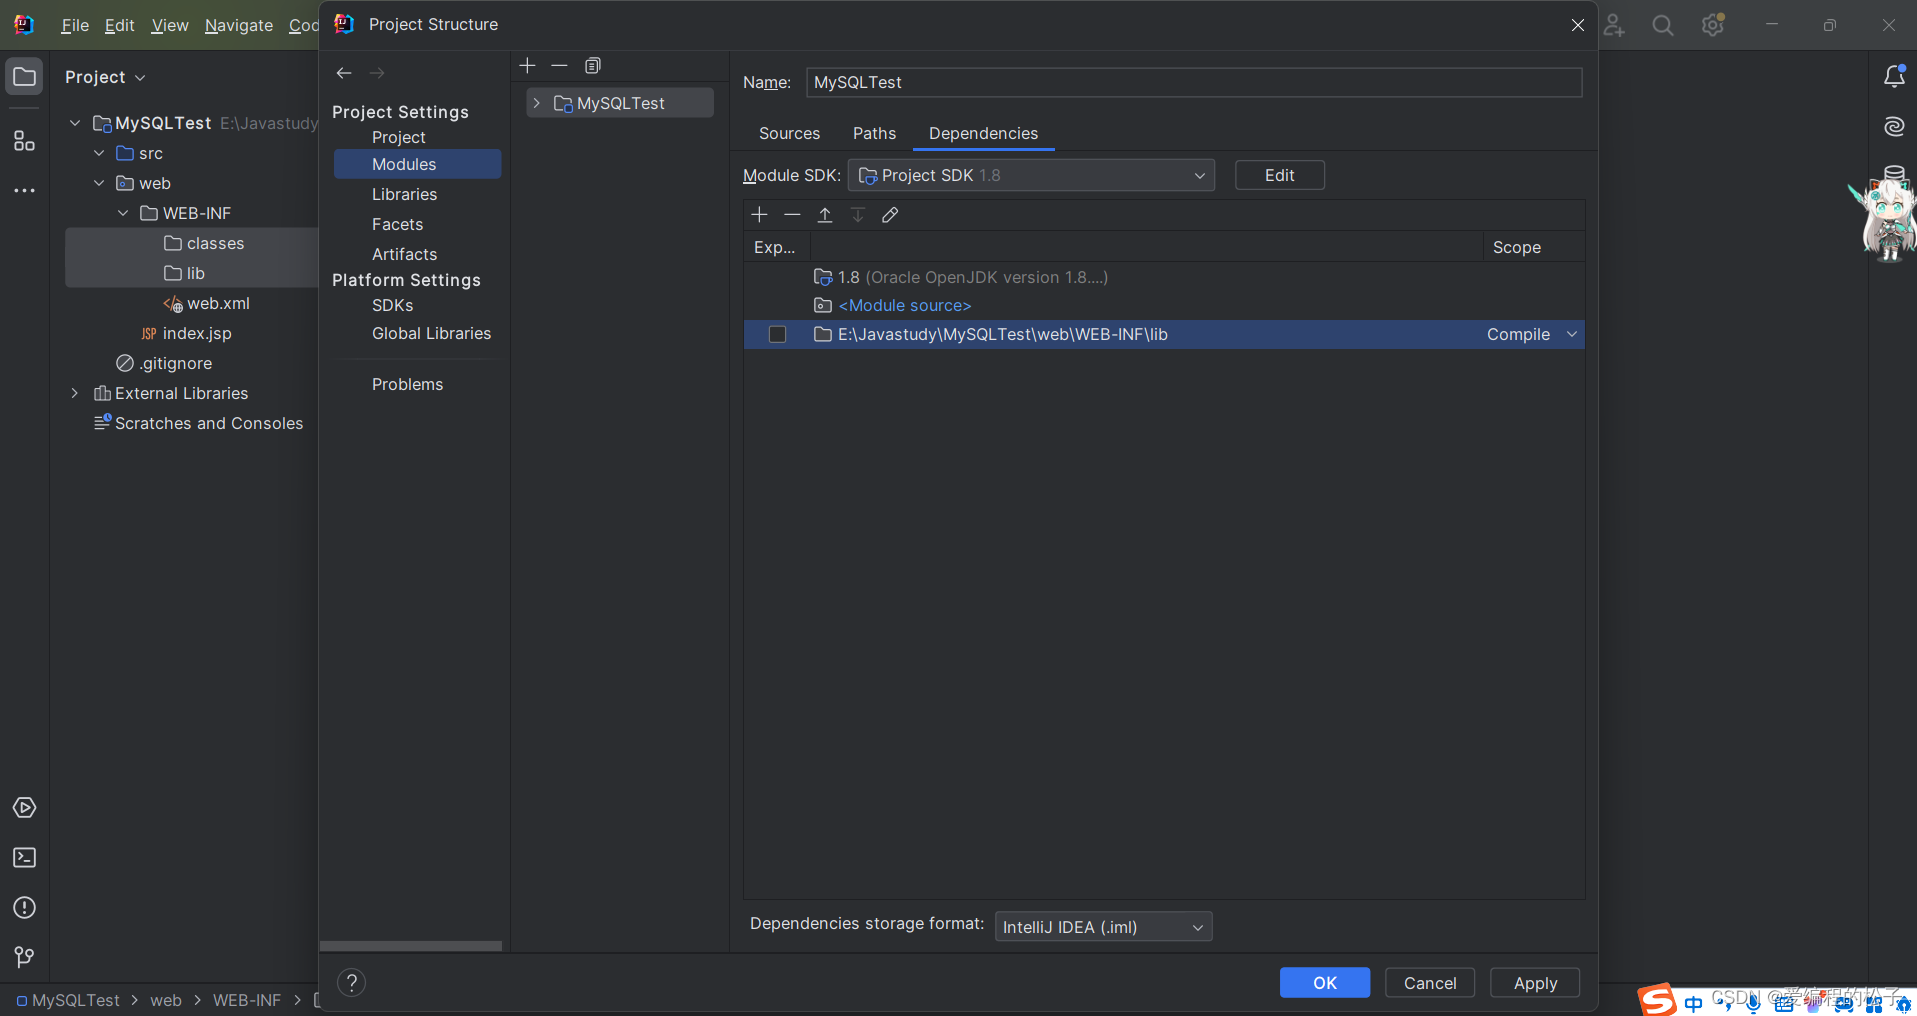
Task: Collapse the web folder
Action: pyautogui.click(x=99, y=183)
